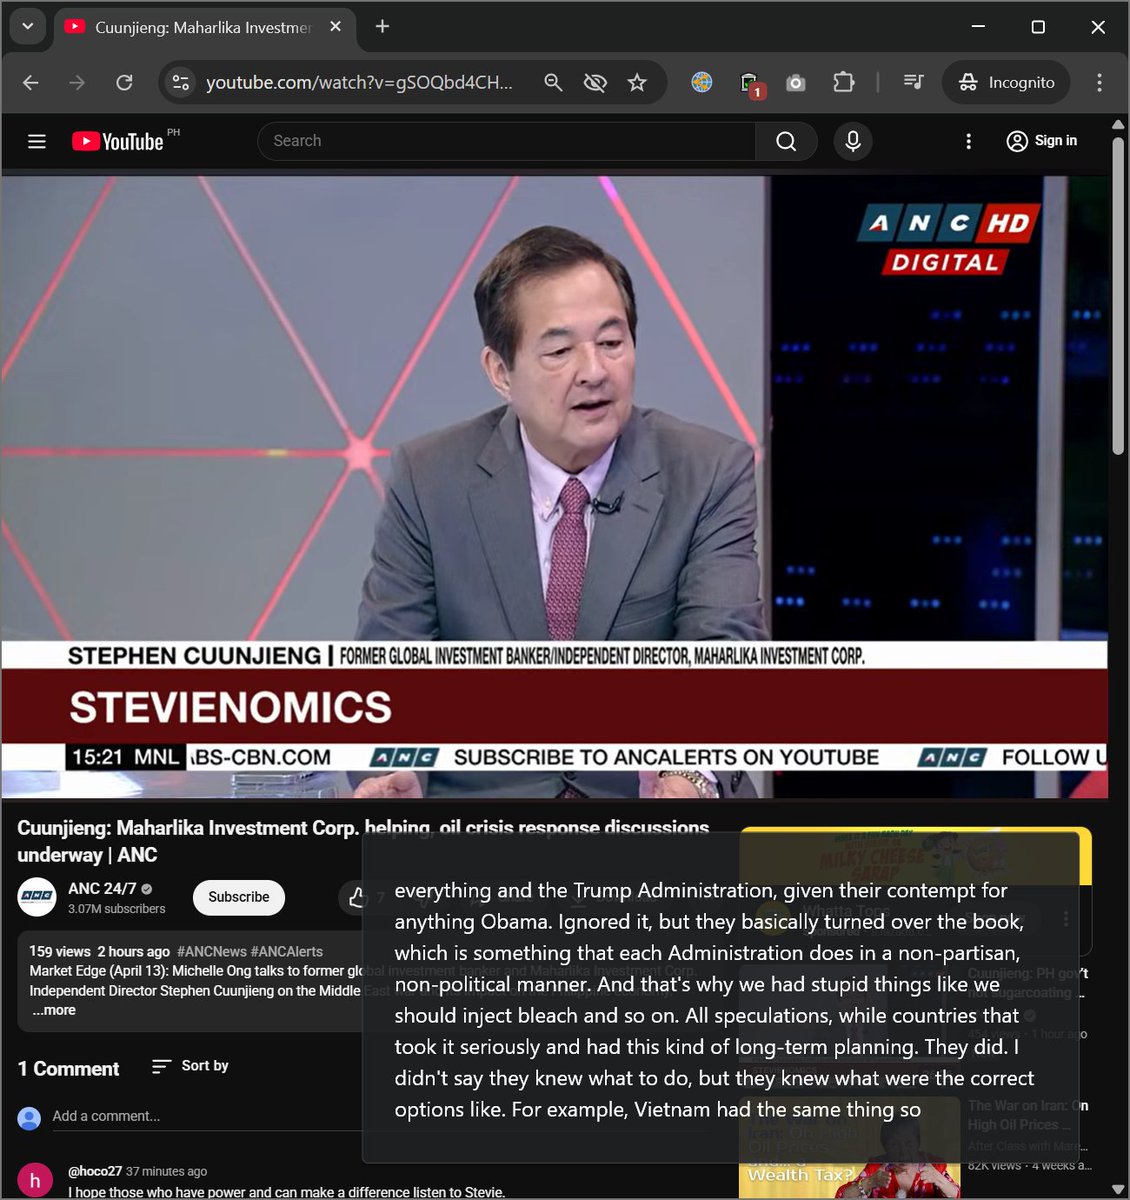The height and width of the screenshot is (1200, 1130).
Task: Open the 'h' commenter avatar
Action: coord(35,1180)
